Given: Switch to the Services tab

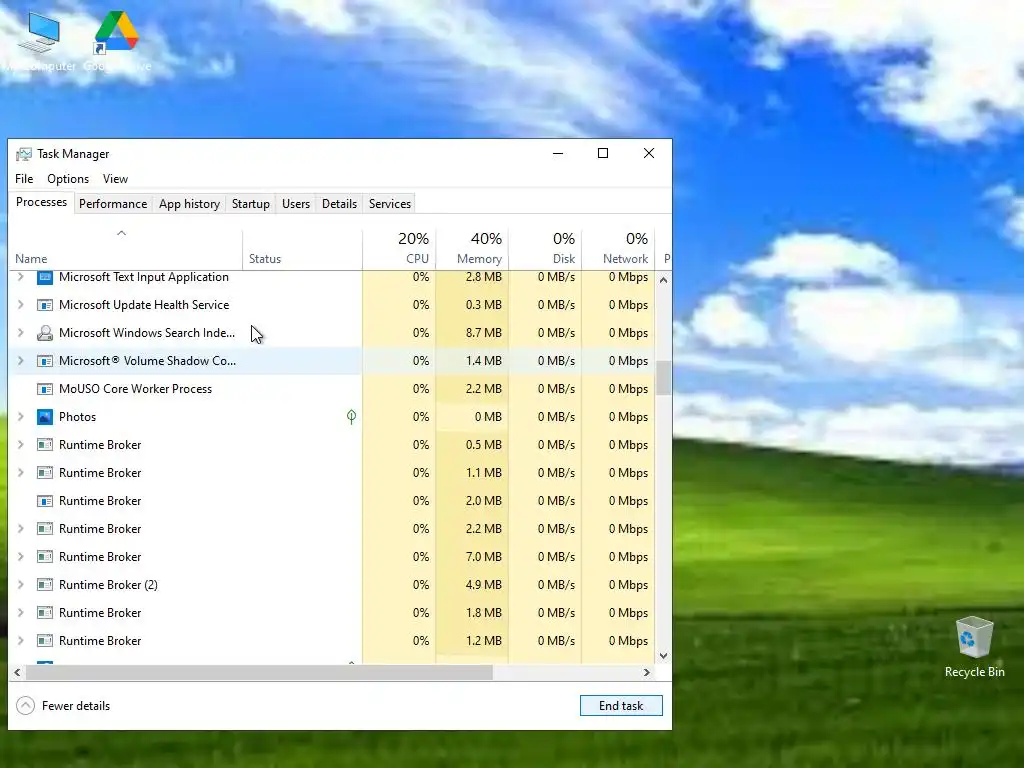Looking at the screenshot, I should pyautogui.click(x=390, y=204).
